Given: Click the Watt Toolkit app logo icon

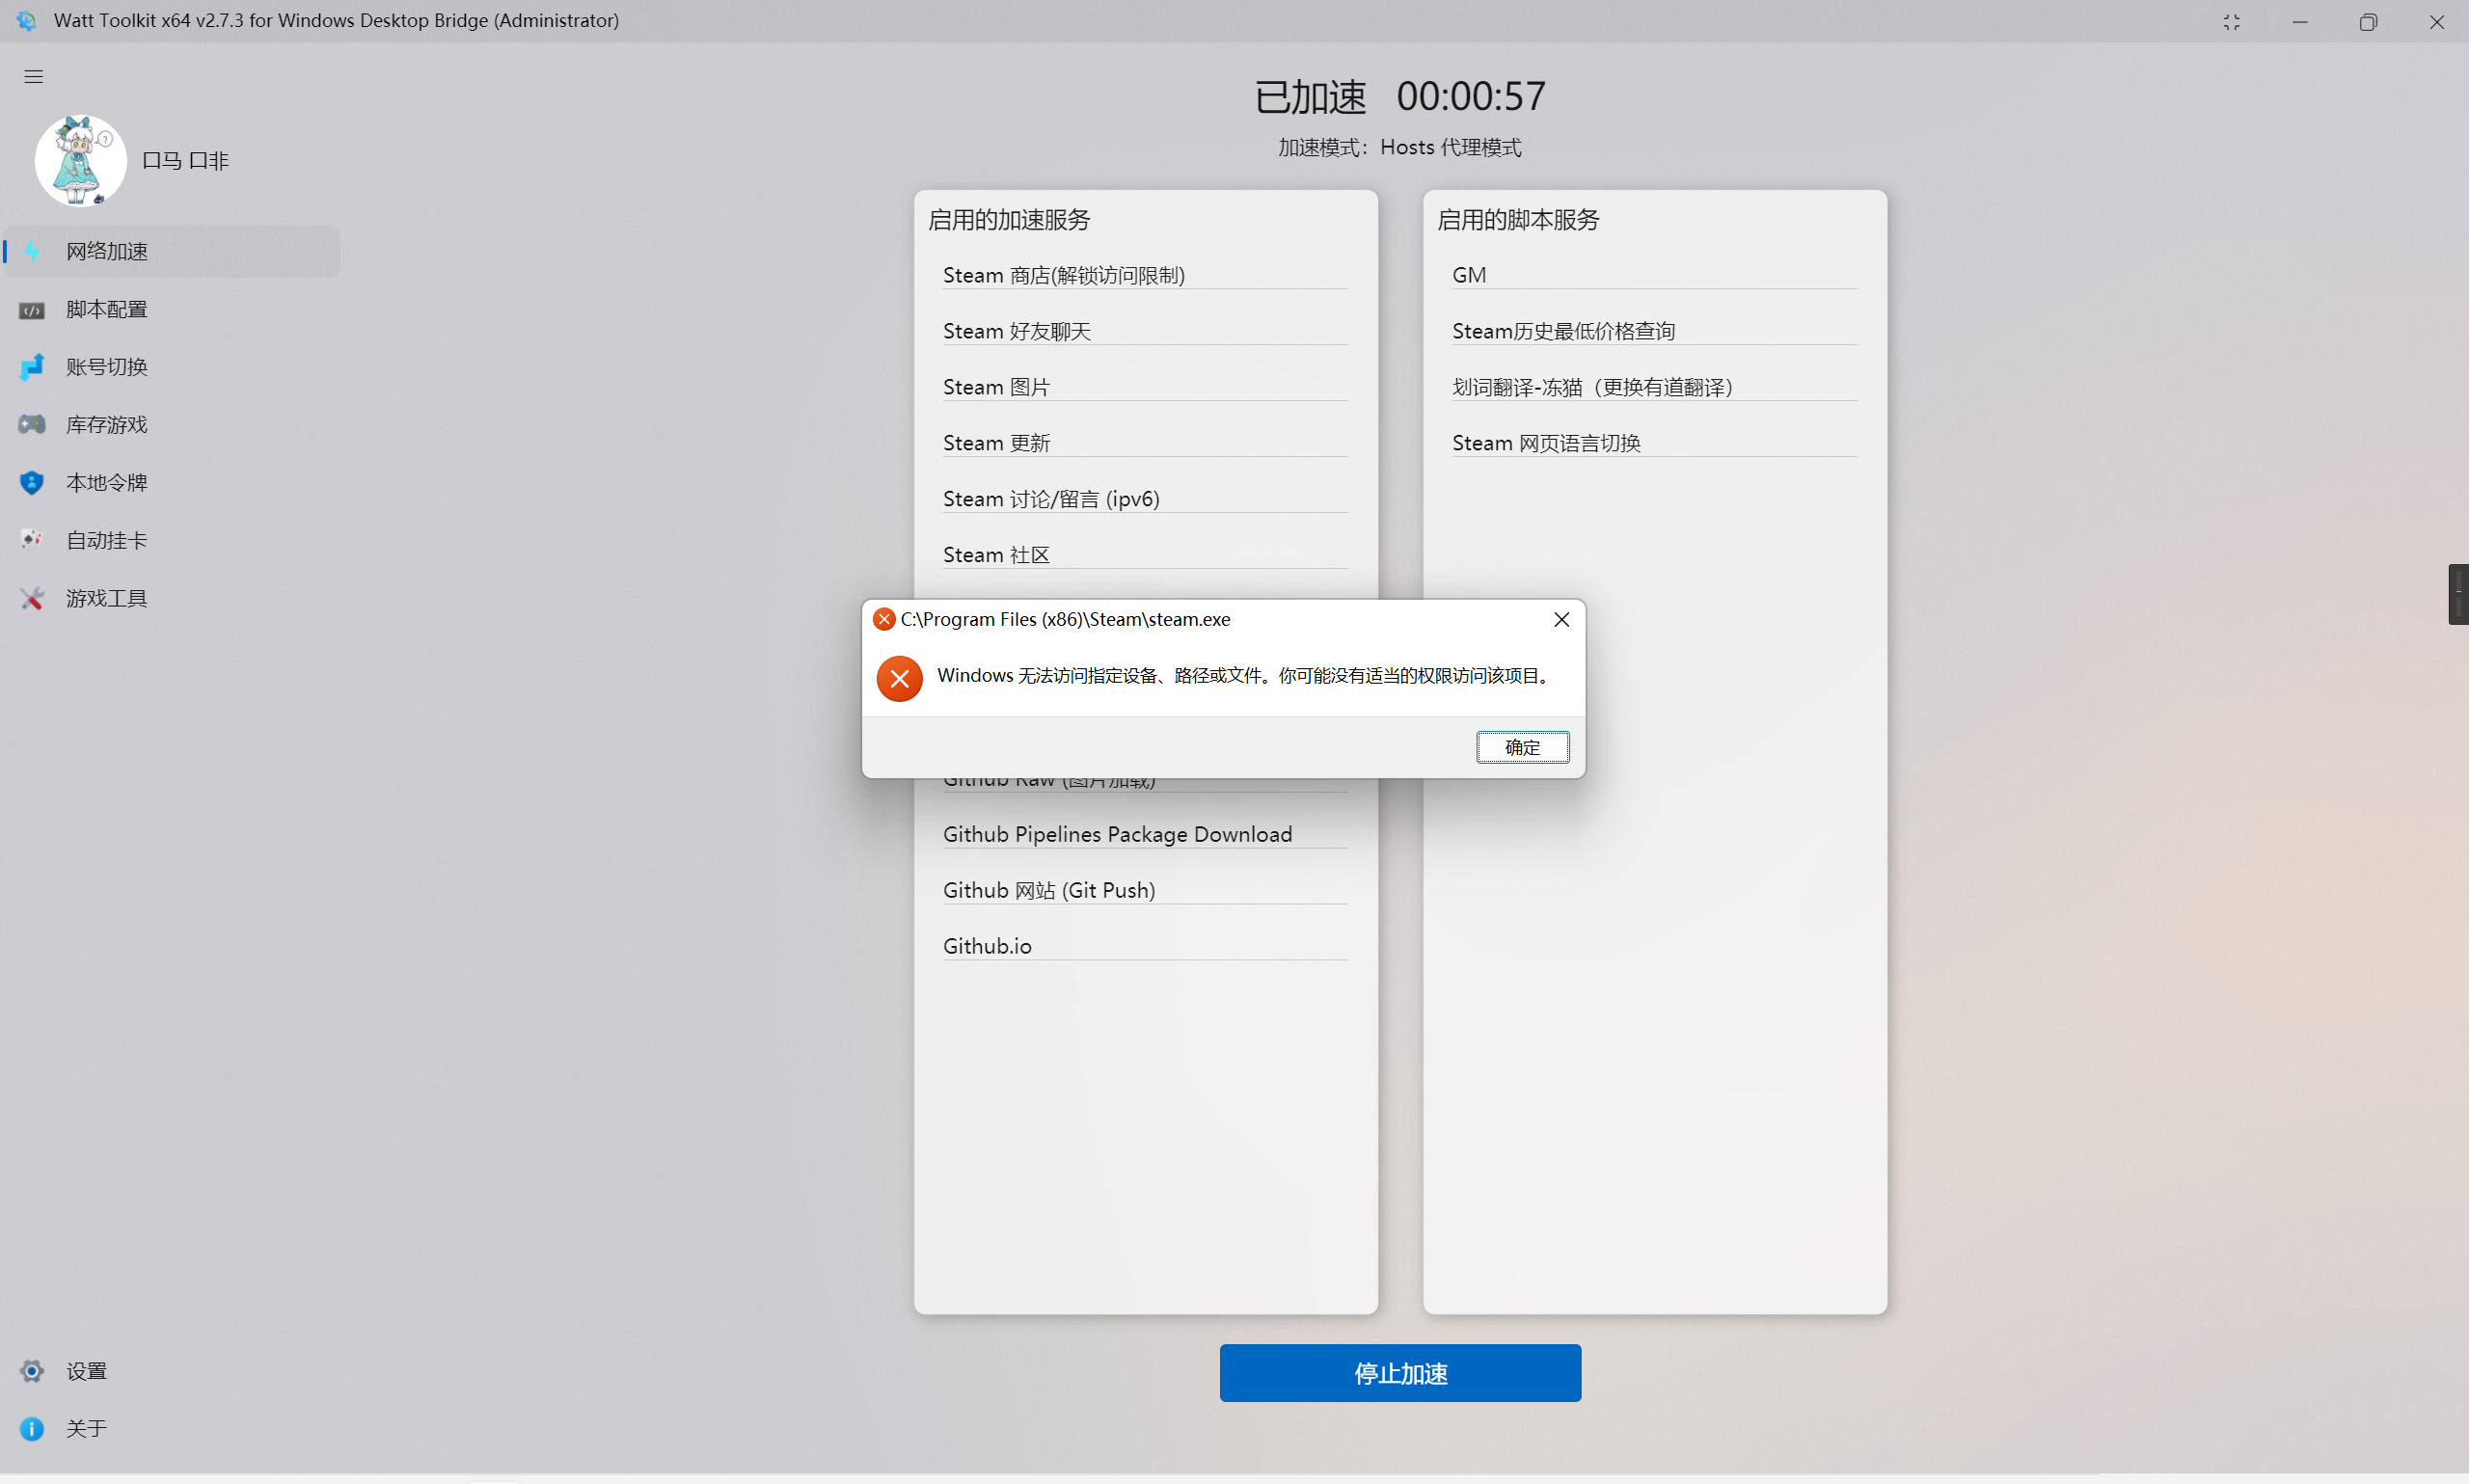Looking at the screenshot, I should [27, 20].
